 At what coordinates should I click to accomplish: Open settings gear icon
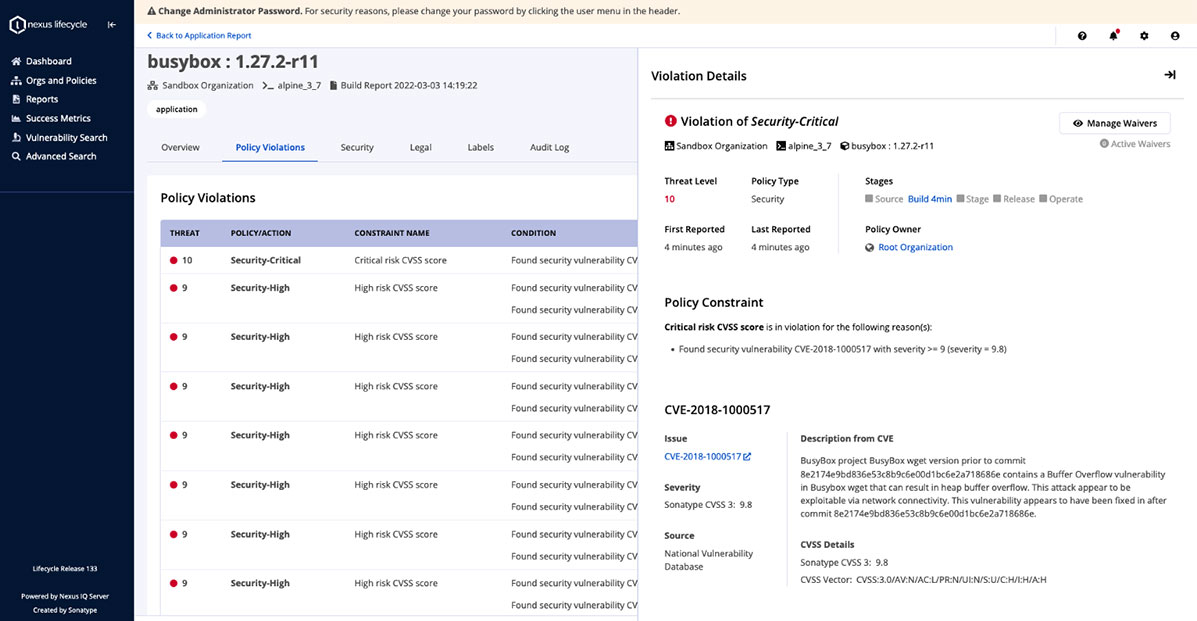[1144, 36]
